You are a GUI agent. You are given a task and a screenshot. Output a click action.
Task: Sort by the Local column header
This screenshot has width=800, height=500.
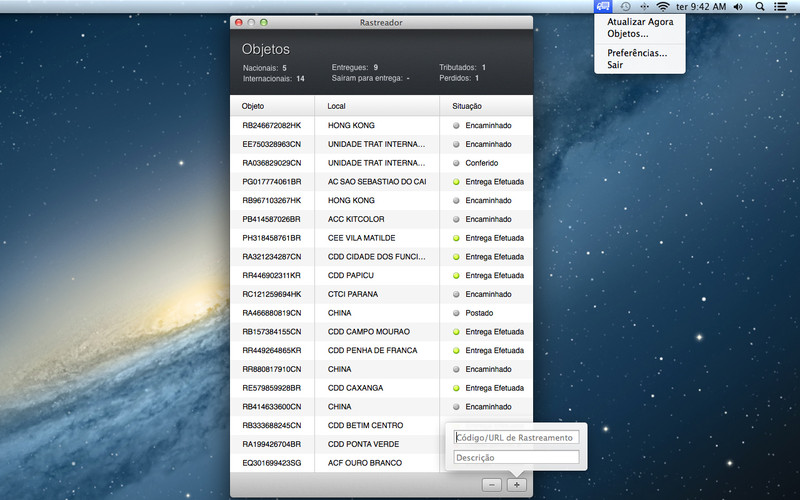377,106
